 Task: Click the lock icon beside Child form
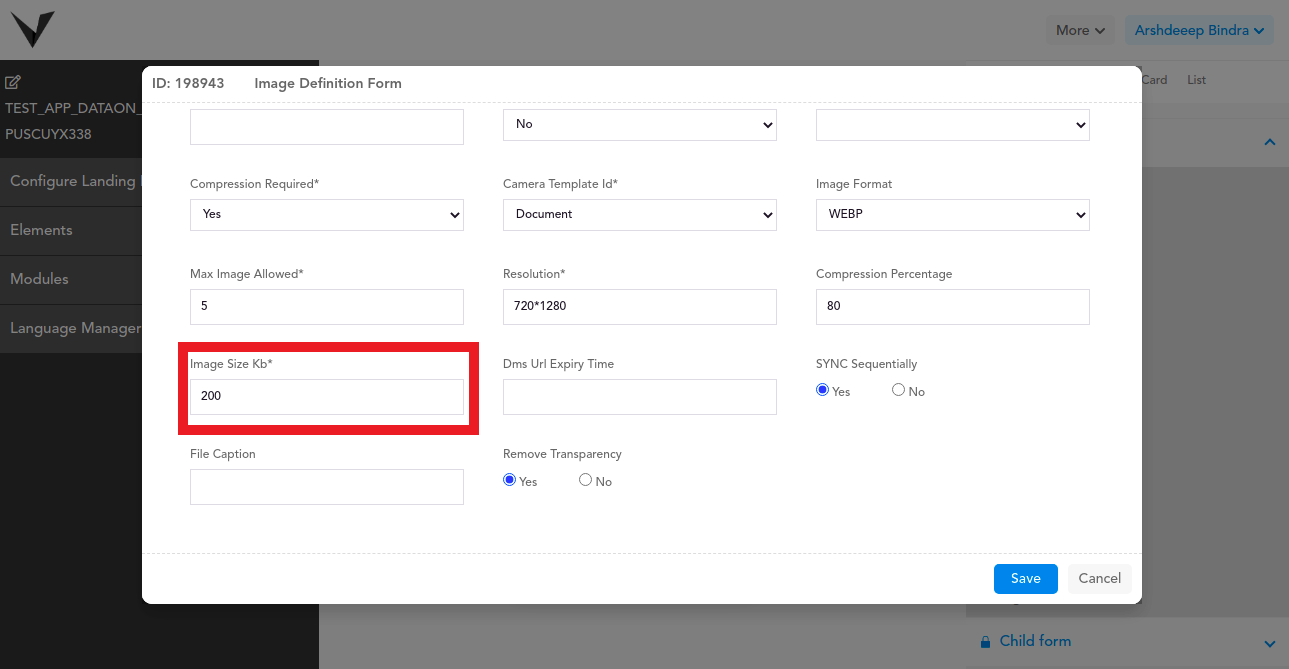(985, 642)
